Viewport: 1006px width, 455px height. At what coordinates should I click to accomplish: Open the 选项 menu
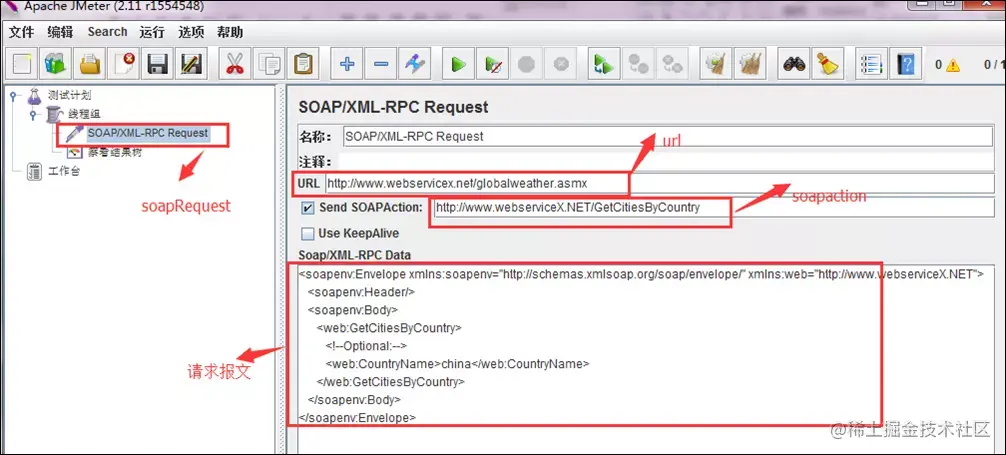[191, 32]
